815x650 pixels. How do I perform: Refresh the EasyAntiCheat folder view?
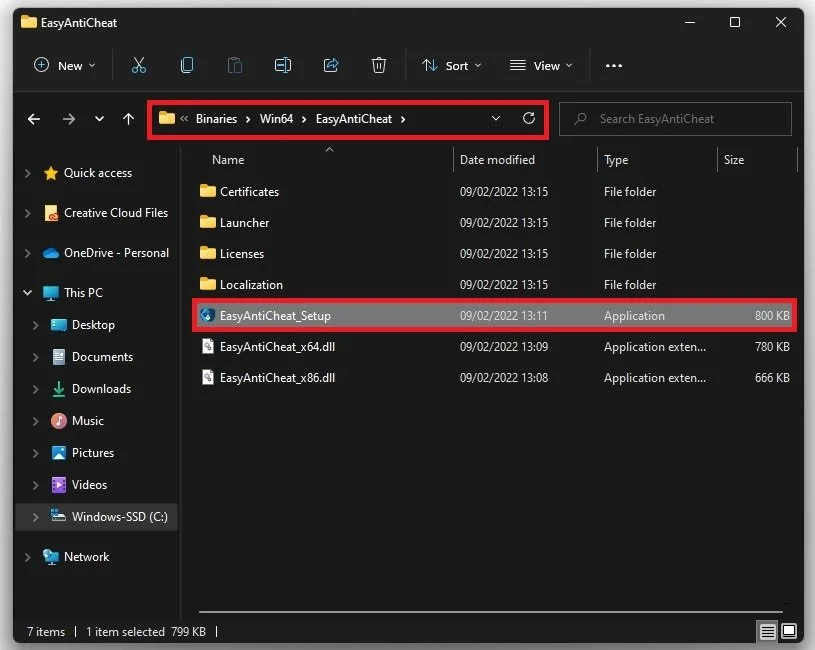point(529,118)
